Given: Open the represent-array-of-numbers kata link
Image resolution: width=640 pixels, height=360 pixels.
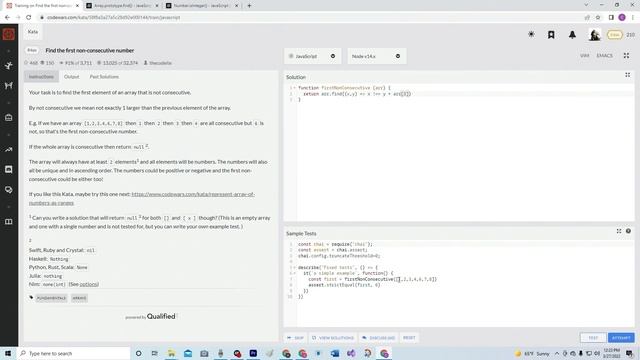Looking at the screenshot, I should click(142, 198).
